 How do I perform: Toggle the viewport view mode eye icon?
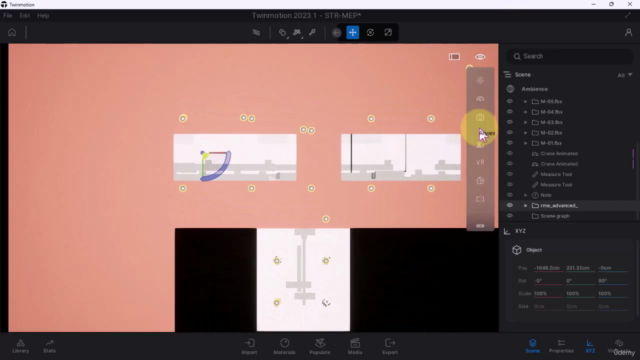point(480,56)
